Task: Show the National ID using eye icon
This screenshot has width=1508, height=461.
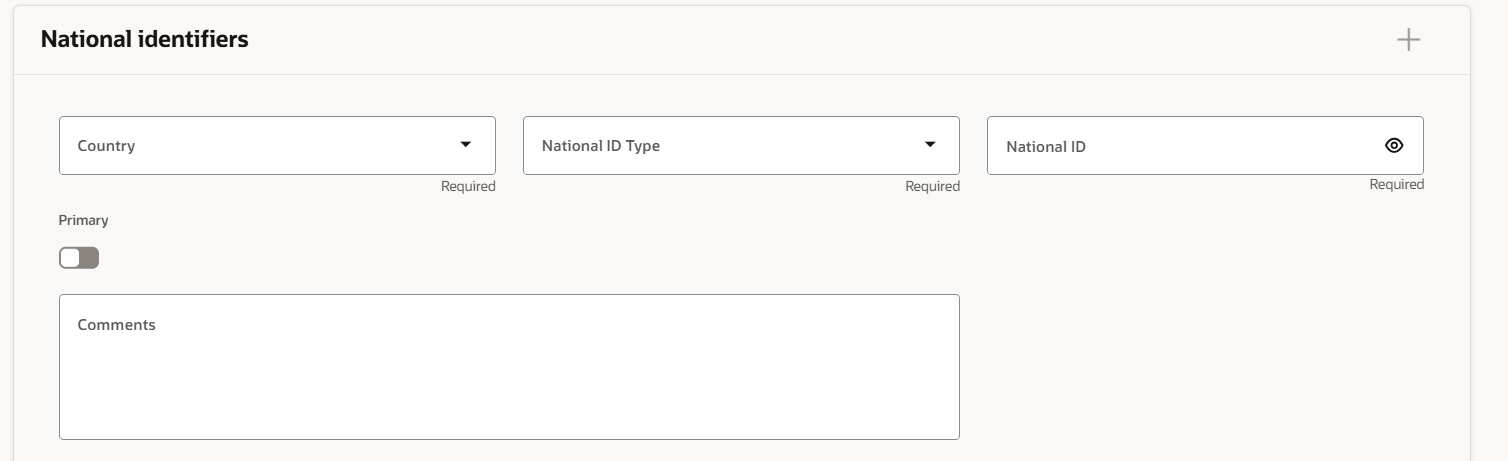Action: (x=1394, y=146)
